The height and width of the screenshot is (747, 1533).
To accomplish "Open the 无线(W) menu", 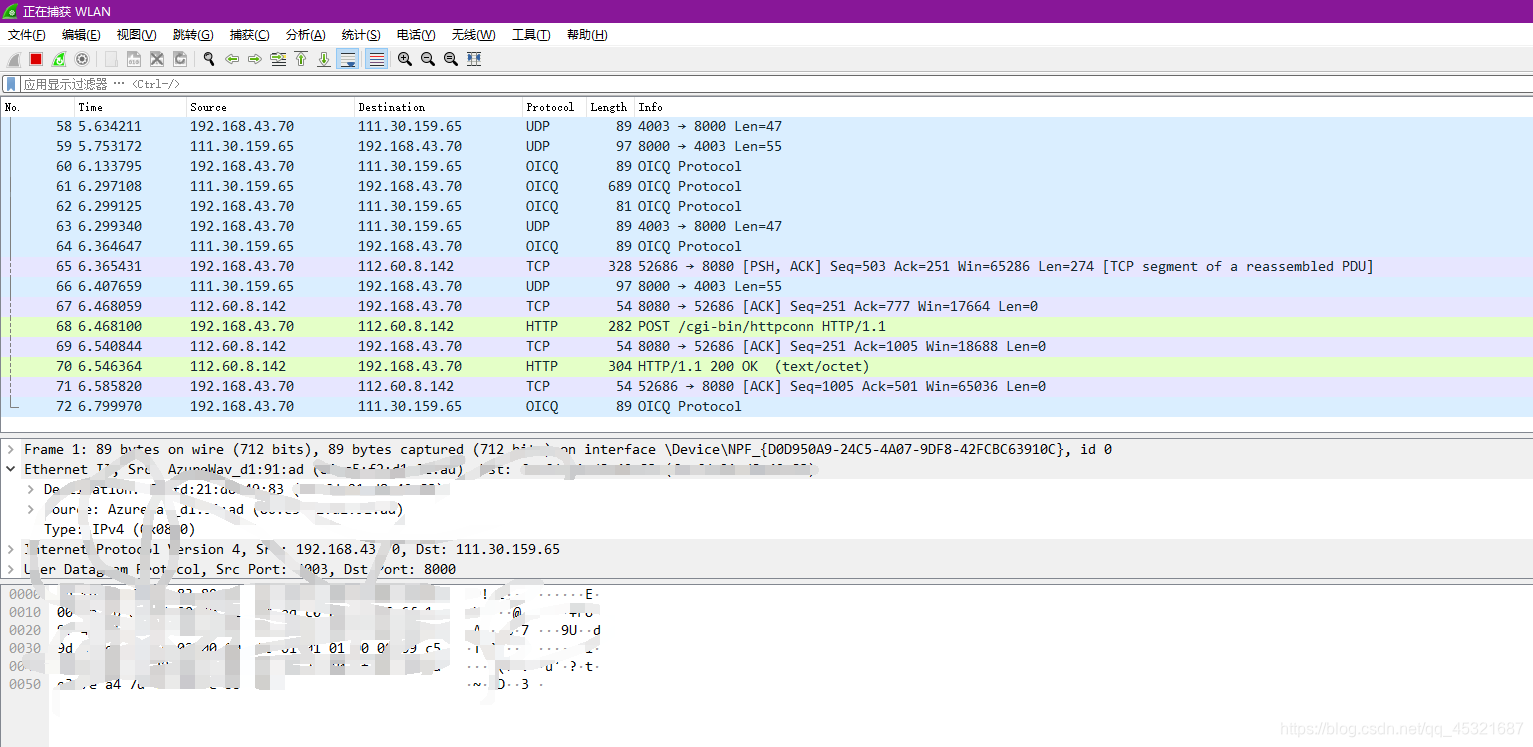I will pyautogui.click(x=473, y=35).
